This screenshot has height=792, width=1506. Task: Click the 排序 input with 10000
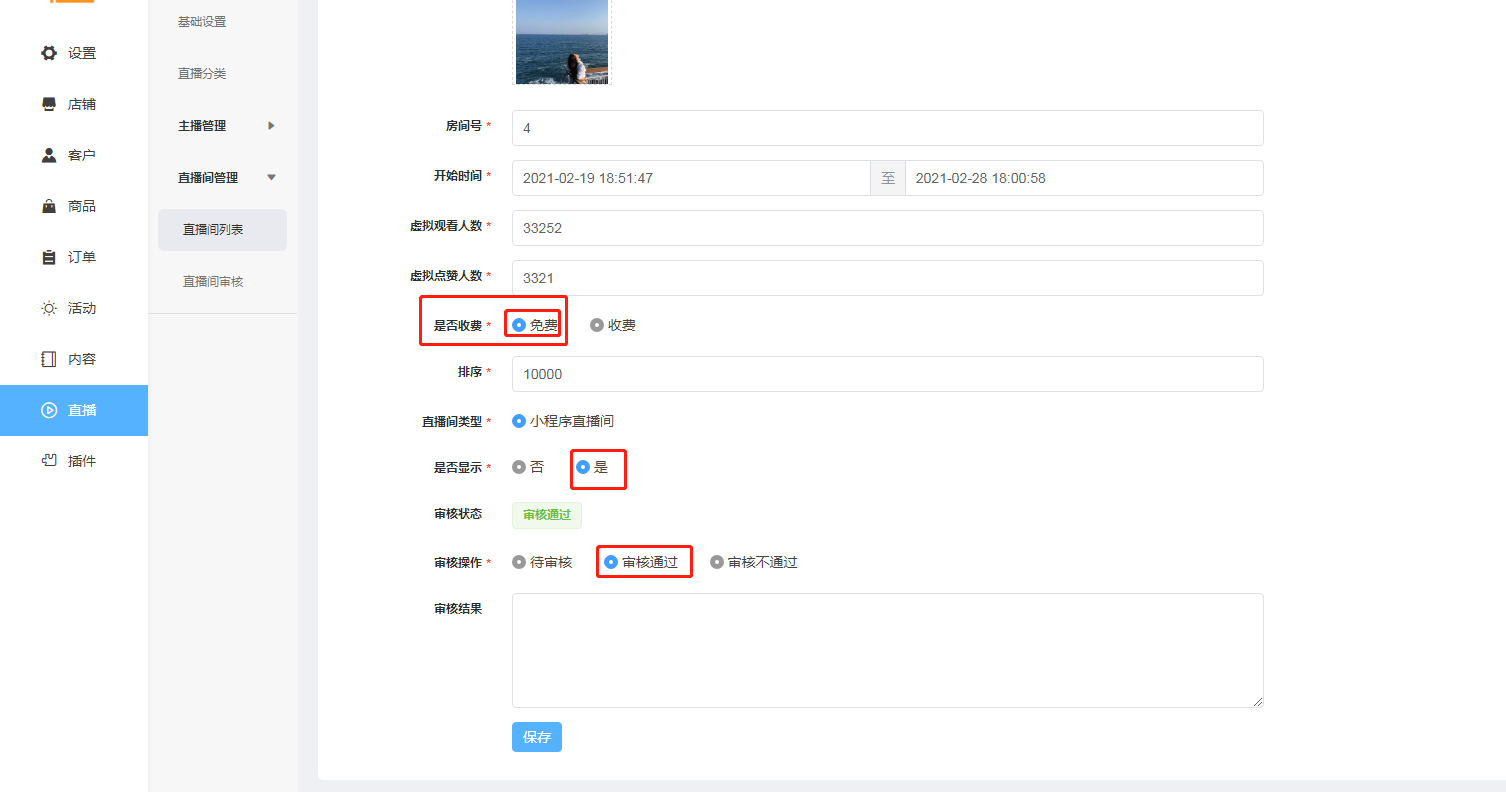pyautogui.click(x=888, y=374)
